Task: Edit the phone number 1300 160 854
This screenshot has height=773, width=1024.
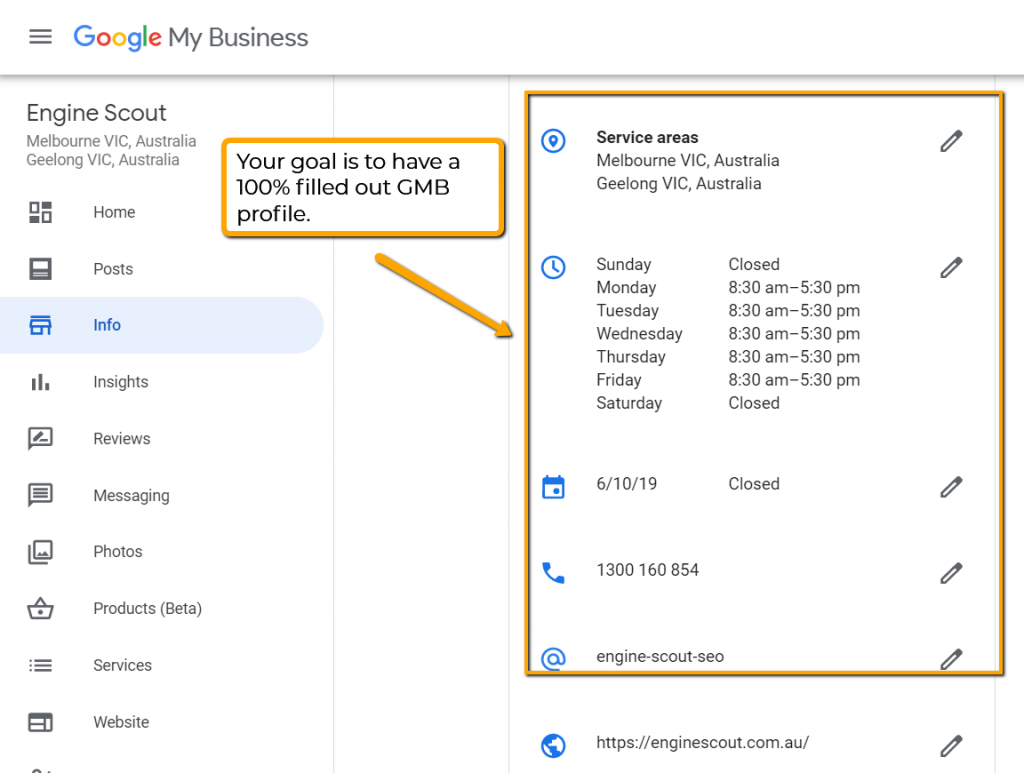Action: coord(951,573)
